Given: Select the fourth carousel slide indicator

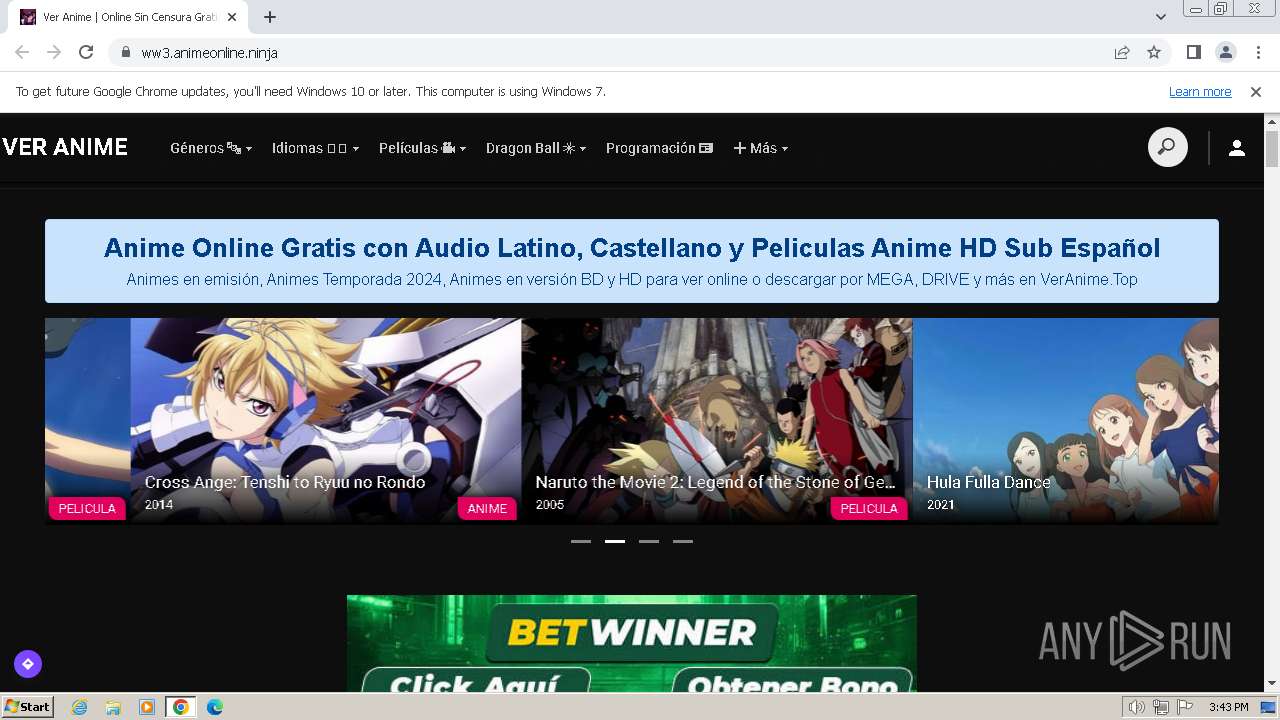Looking at the screenshot, I should pyautogui.click(x=683, y=541).
